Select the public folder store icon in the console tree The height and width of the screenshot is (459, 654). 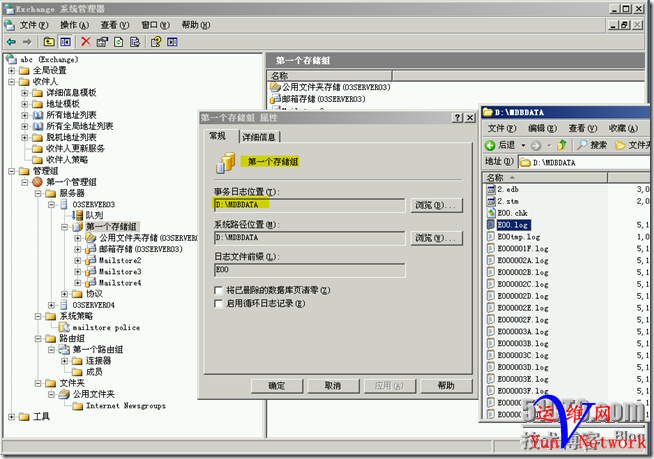coord(91,238)
